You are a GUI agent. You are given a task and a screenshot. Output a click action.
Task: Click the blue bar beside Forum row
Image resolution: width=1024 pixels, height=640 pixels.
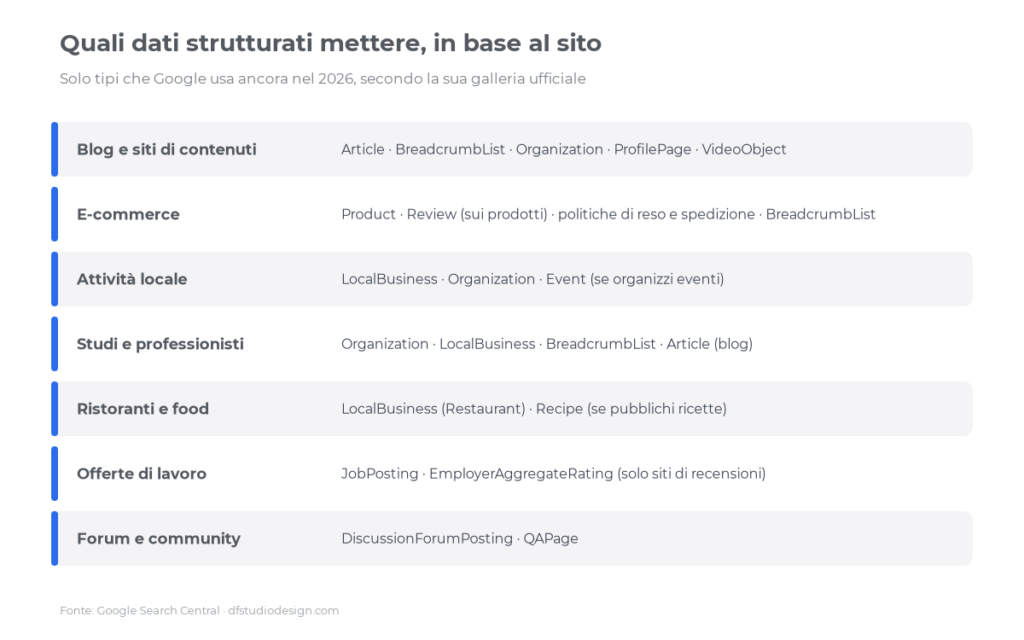pyautogui.click(x=55, y=539)
